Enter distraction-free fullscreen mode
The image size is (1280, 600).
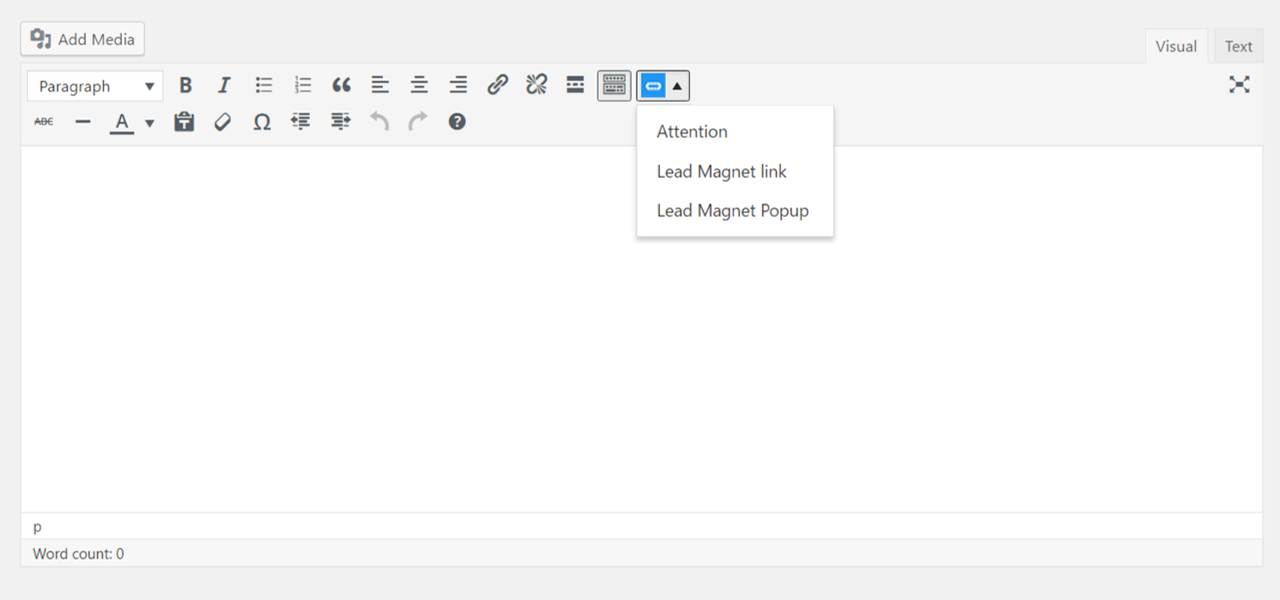click(1239, 85)
